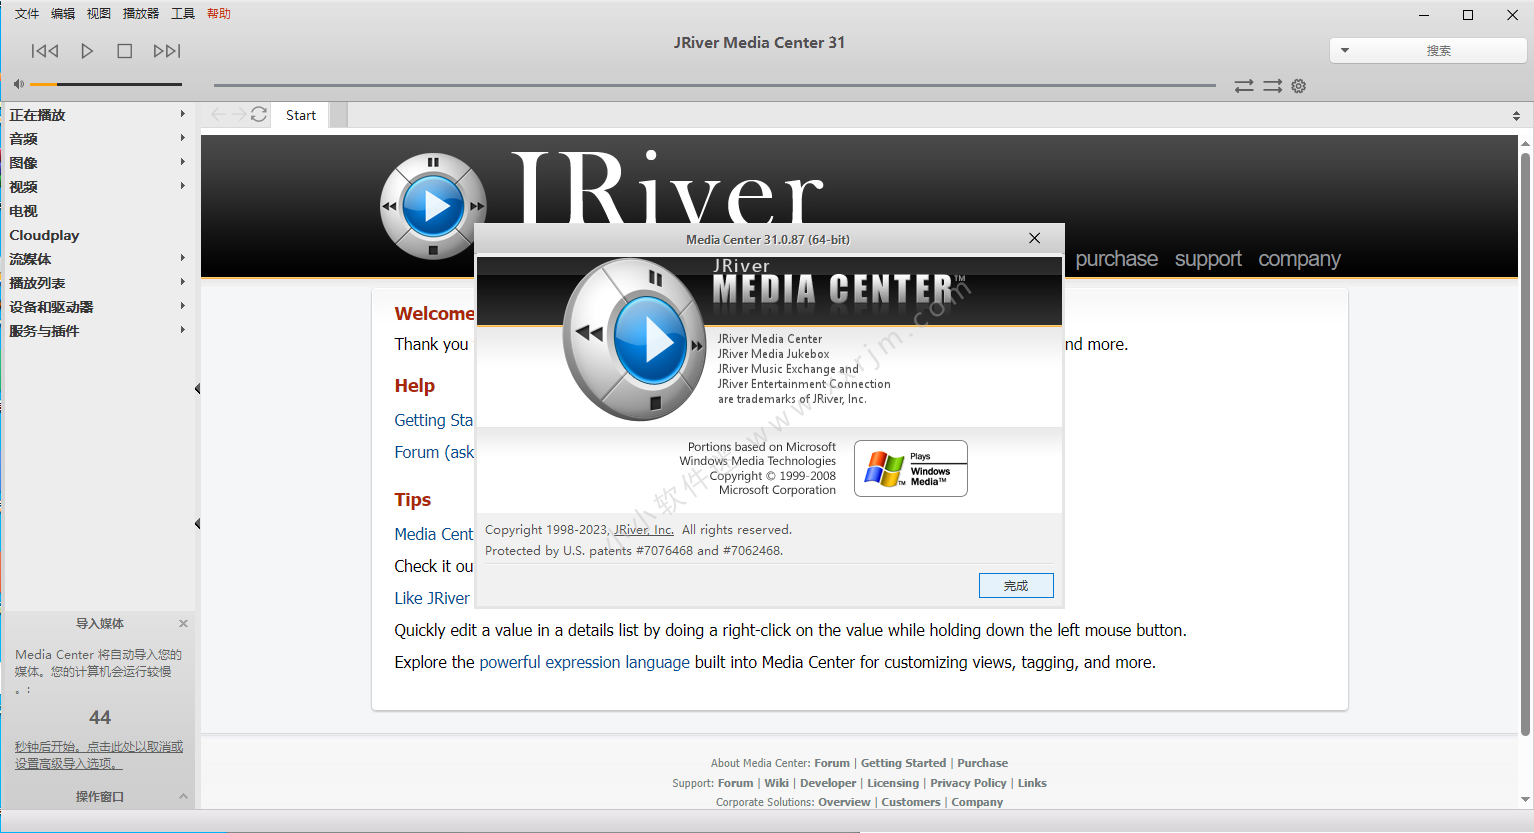Toggle continuous play mode
This screenshot has height=833, width=1534.
click(1271, 86)
